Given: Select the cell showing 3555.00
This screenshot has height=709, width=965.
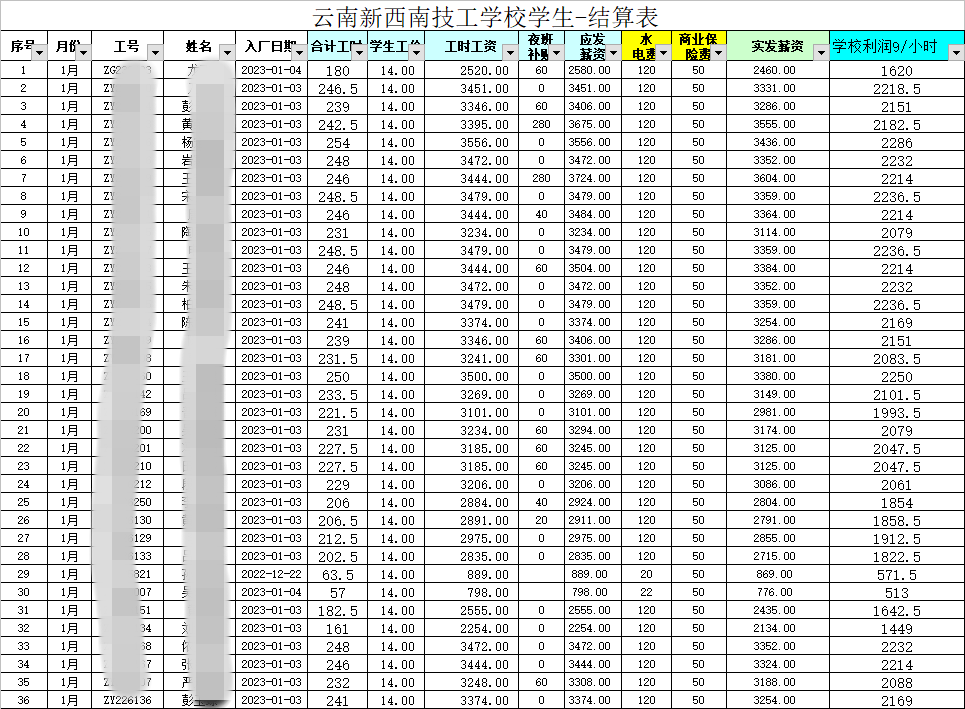Looking at the screenshot, I should pos(778,124).
